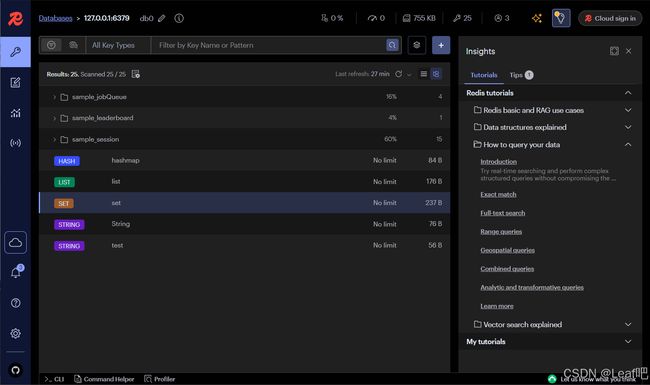Click the 755 KB memory statistic
Image resolution: width=650 pixels, height=385 pixels.
coord(419,18)
